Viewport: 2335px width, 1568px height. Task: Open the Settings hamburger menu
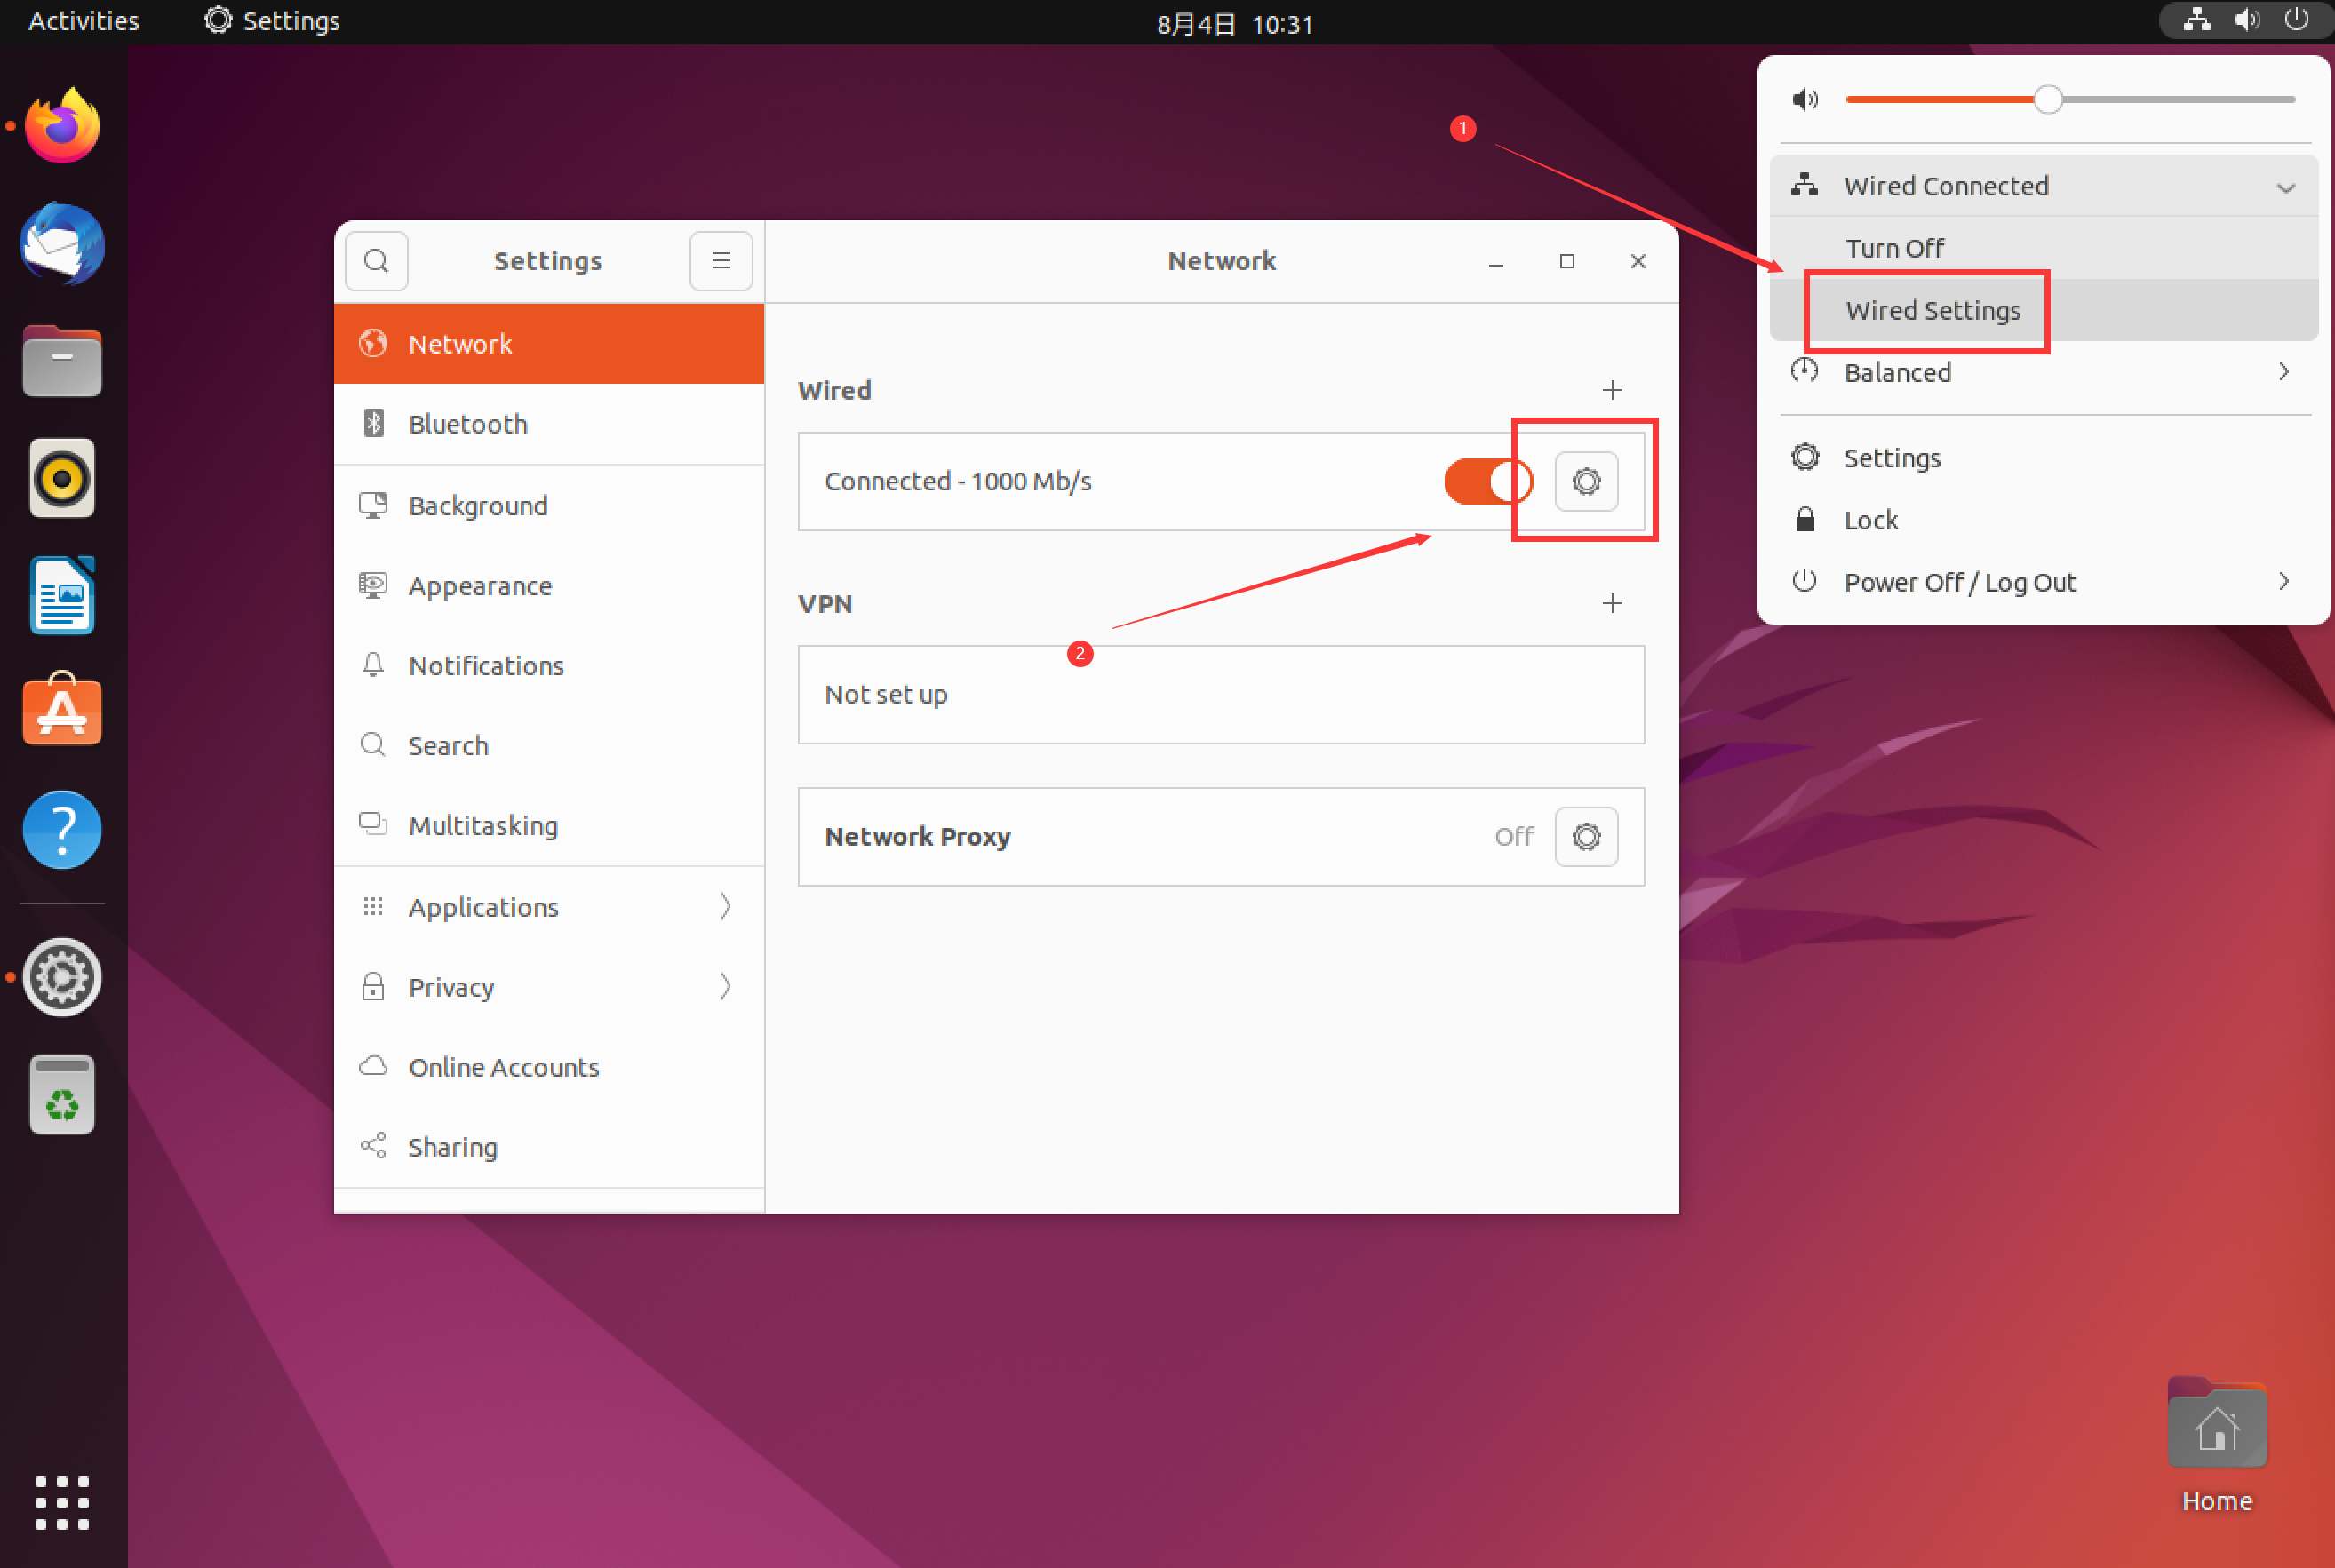[x=720, y=261]
